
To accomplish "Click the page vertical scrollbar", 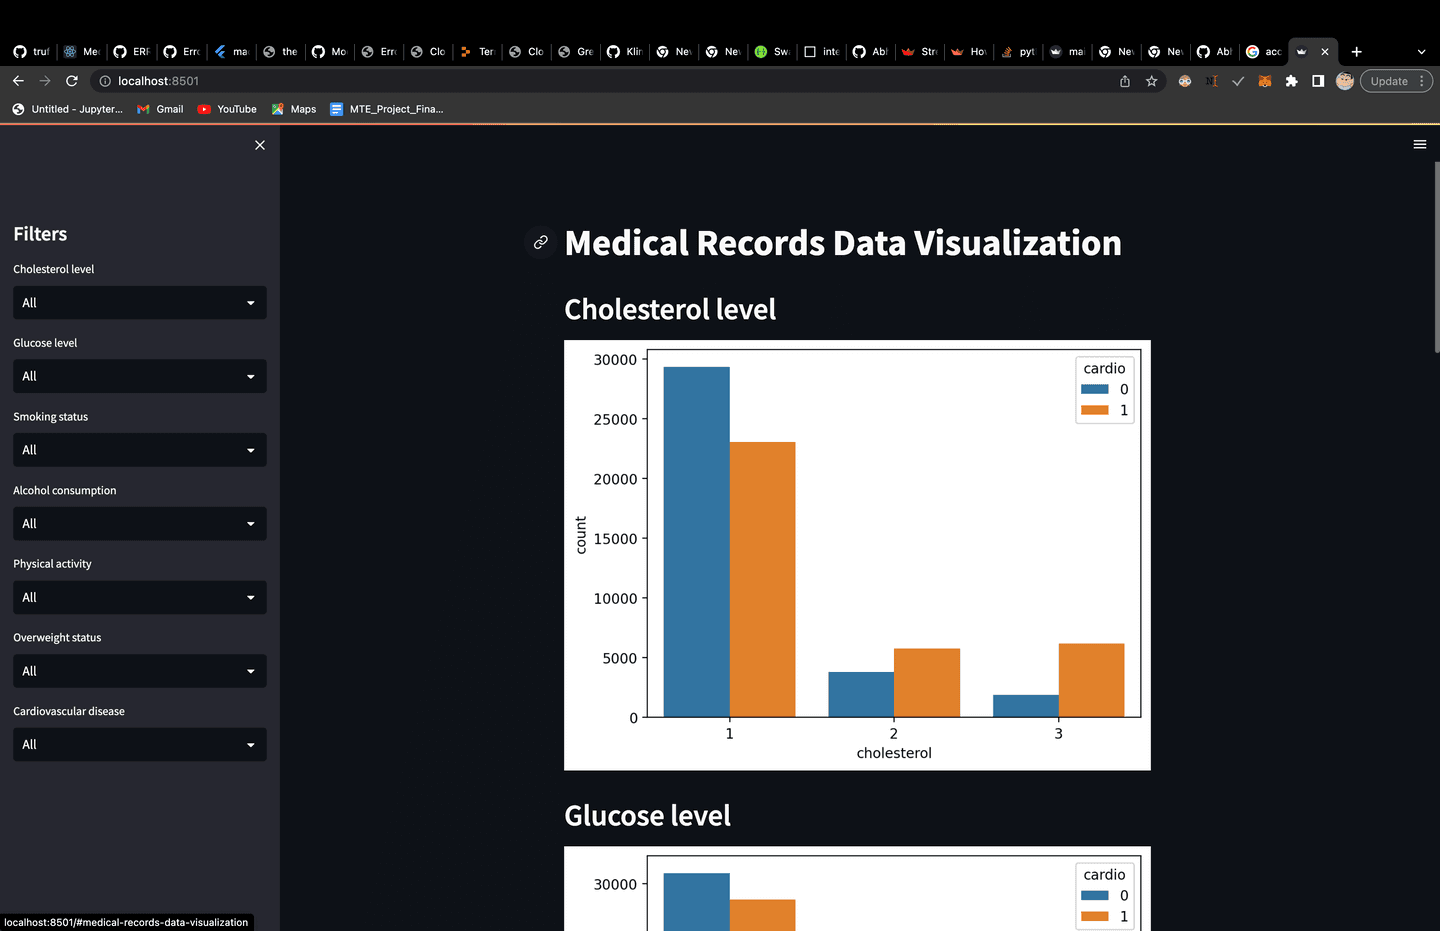I will [x=1437, y=257].
